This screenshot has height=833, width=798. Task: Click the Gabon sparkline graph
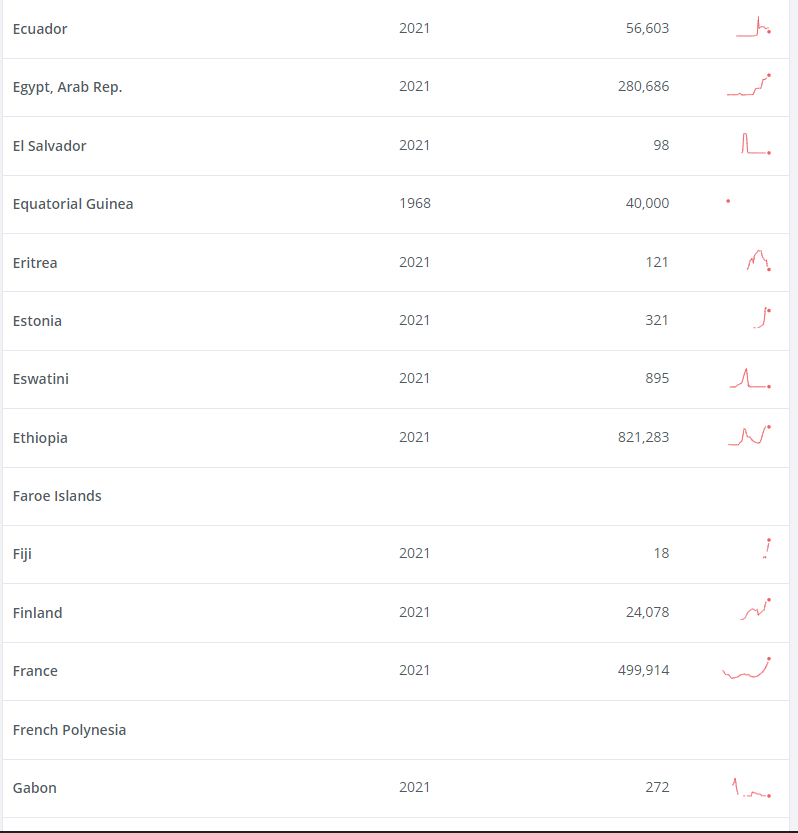(x=751, y=788)
